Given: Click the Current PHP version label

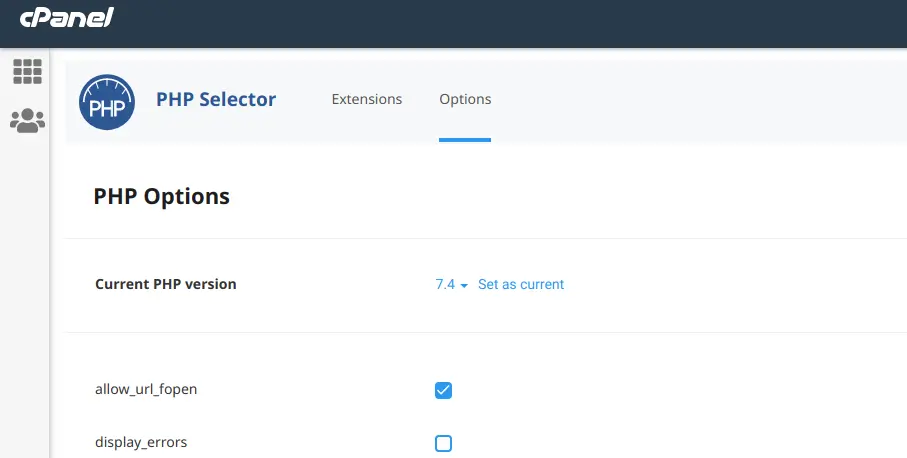Looking at the screenshot, I should [165, 284].
